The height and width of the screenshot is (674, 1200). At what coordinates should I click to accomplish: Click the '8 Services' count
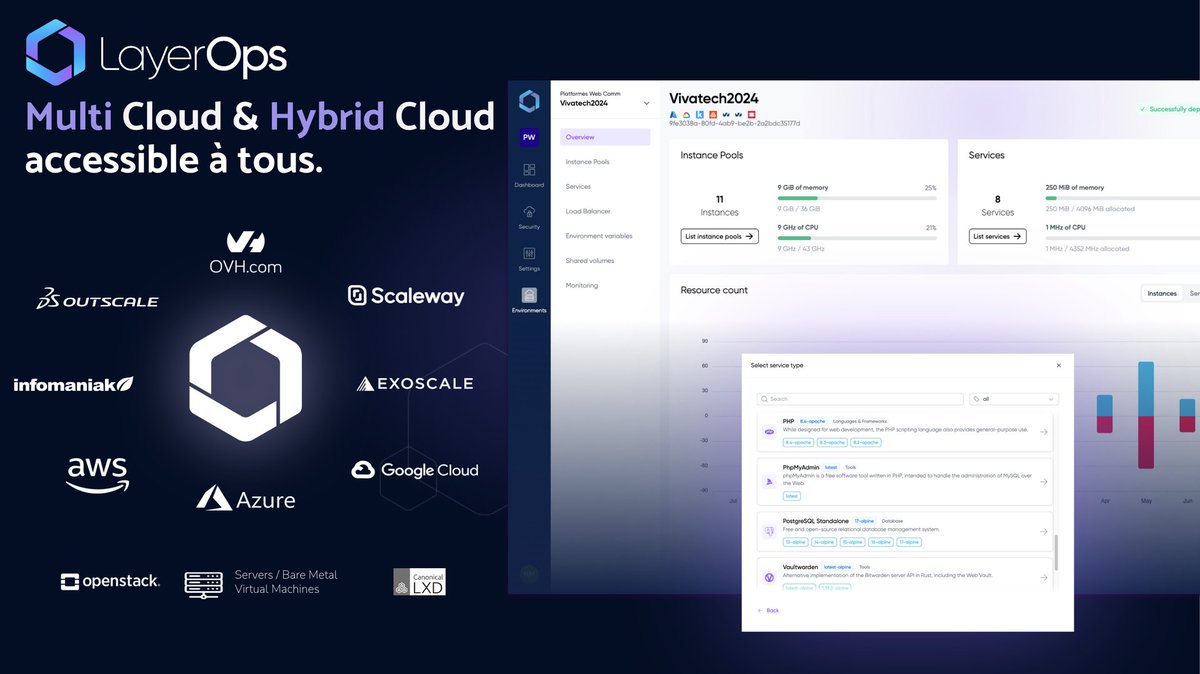(998, 206)
